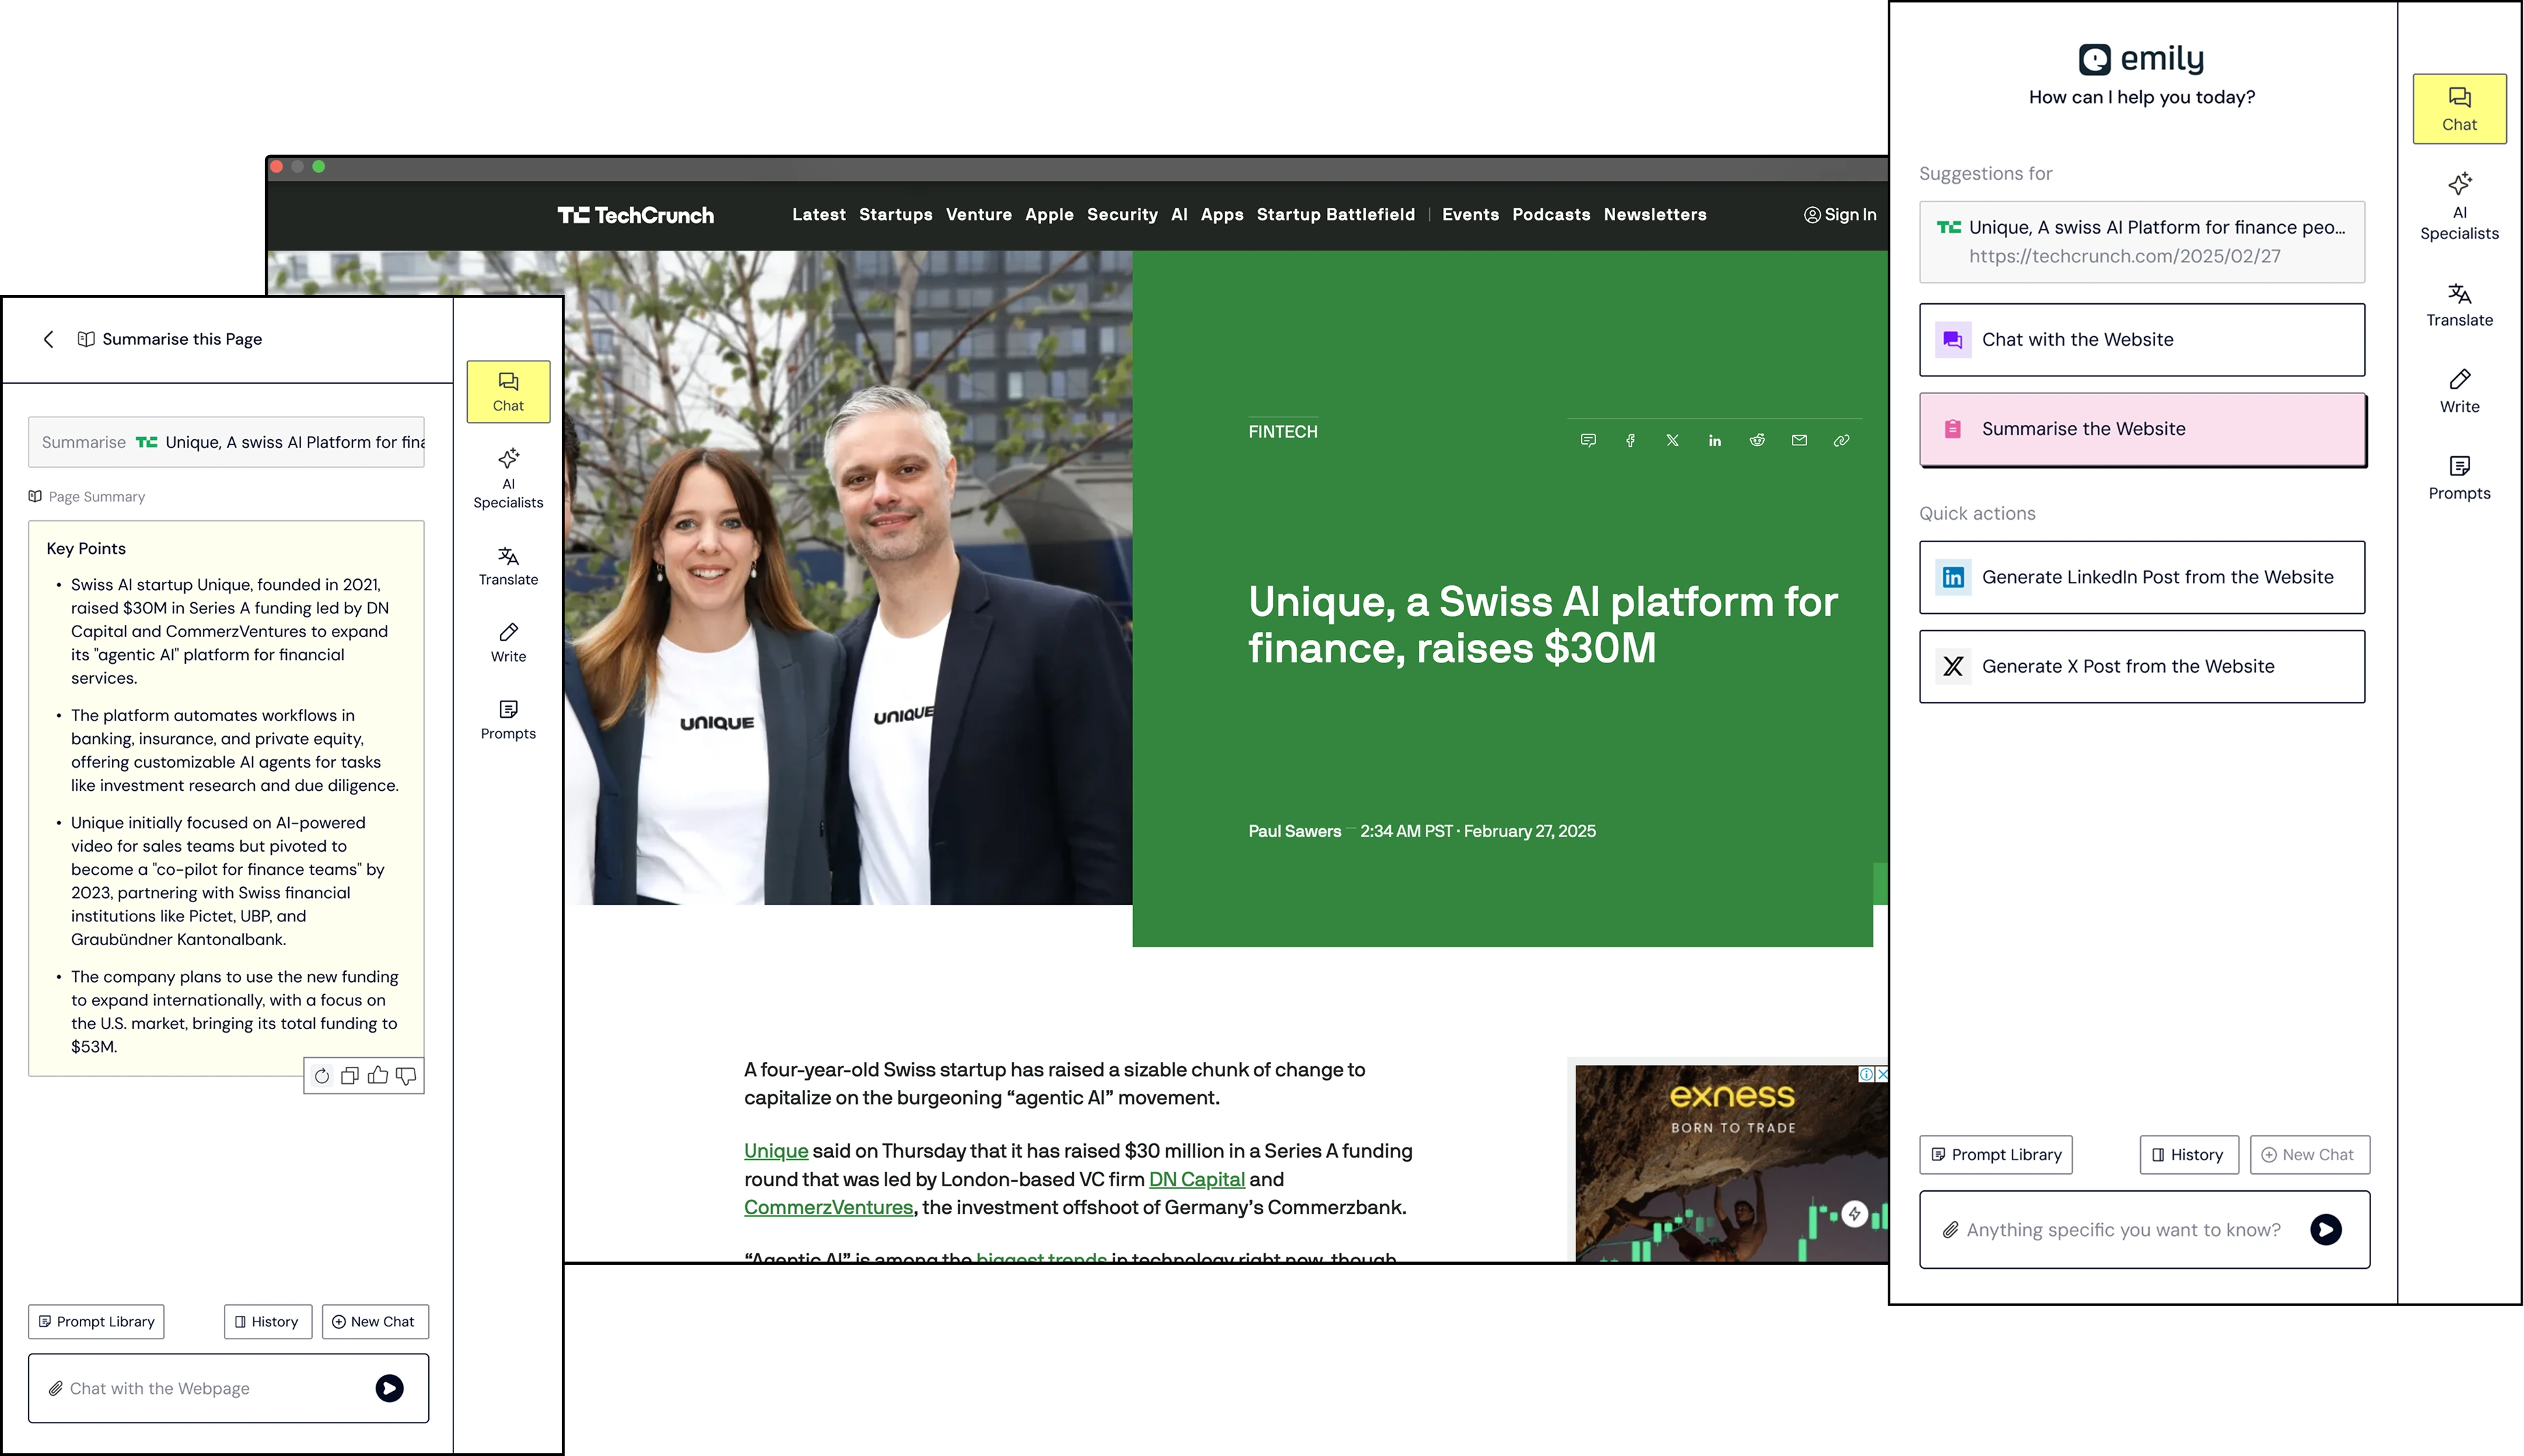Go back from Summarise this Page
This screenshot has height=1456, width=2524.
pos(48,339)
